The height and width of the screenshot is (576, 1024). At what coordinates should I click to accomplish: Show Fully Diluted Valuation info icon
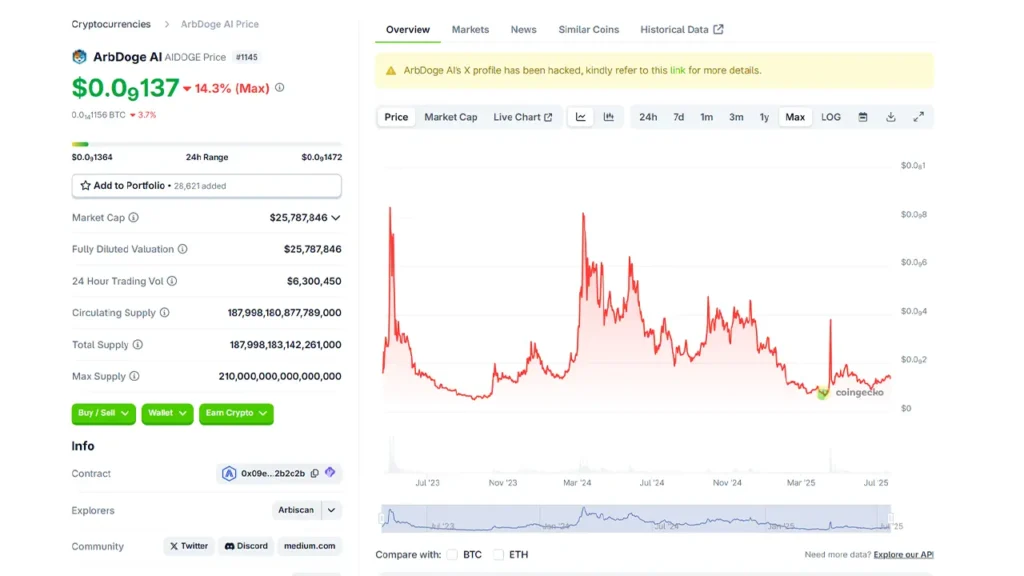click(183, 249)
